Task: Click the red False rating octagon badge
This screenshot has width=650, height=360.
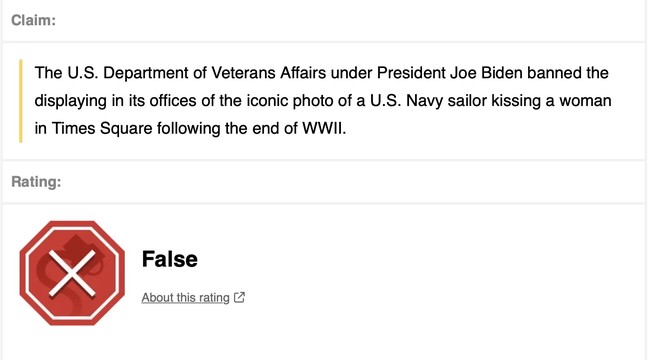Action: coord(72,273)
